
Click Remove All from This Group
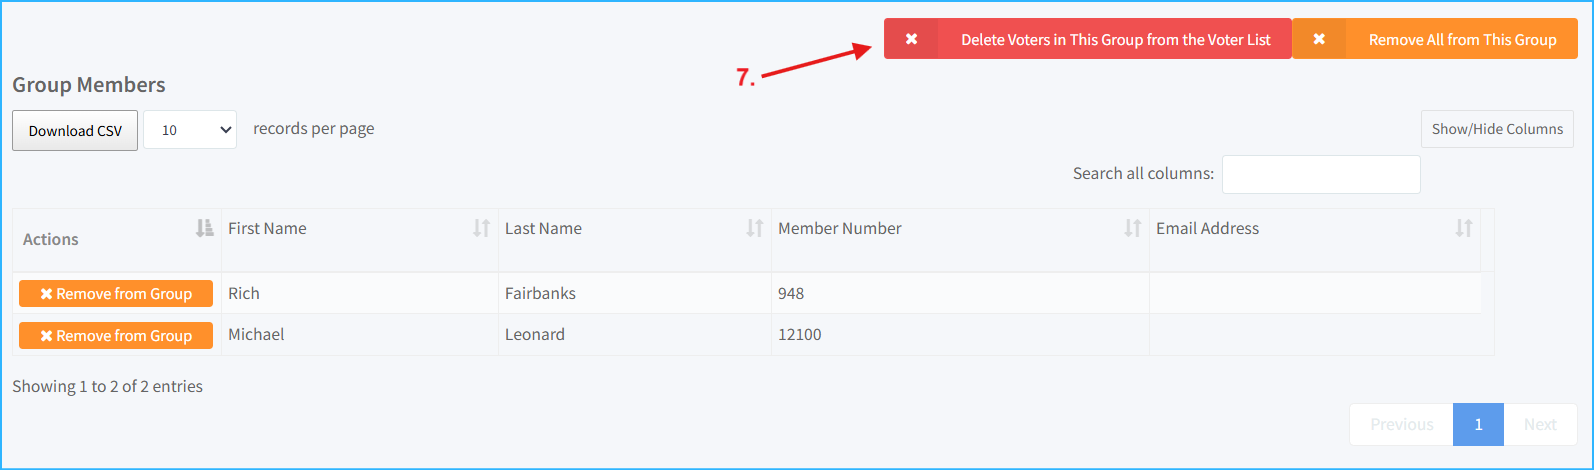tap(1462, 40)
